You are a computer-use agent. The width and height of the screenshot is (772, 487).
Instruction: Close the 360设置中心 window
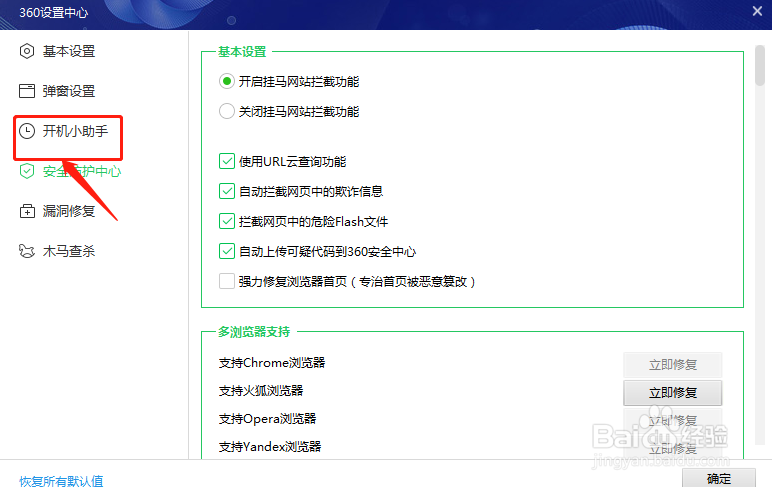[x=757, y=11]
